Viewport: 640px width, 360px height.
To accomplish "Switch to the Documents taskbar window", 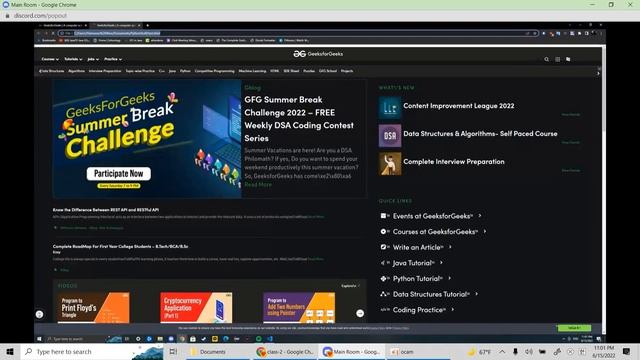I will (218, 351).
